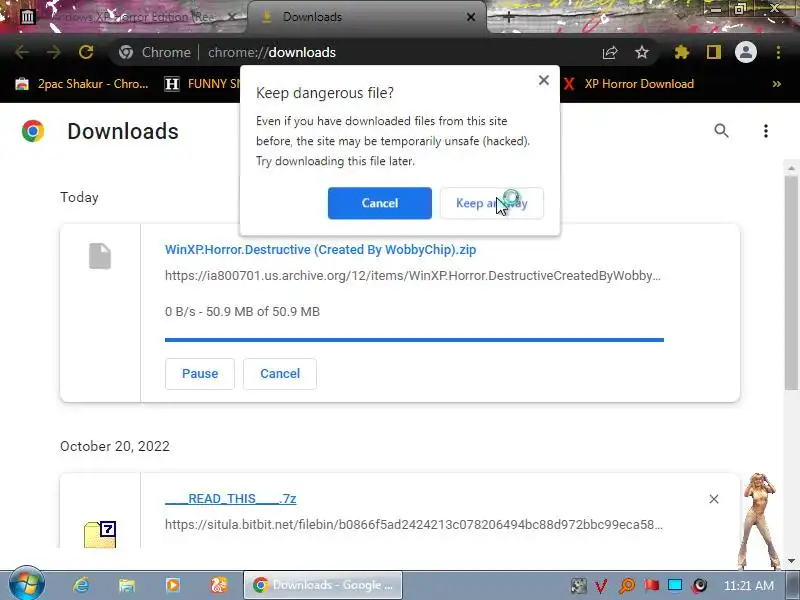This screenshot has height=600, width=800.
Task: Click the scrollbar down arrow
Action: [791, 560]
